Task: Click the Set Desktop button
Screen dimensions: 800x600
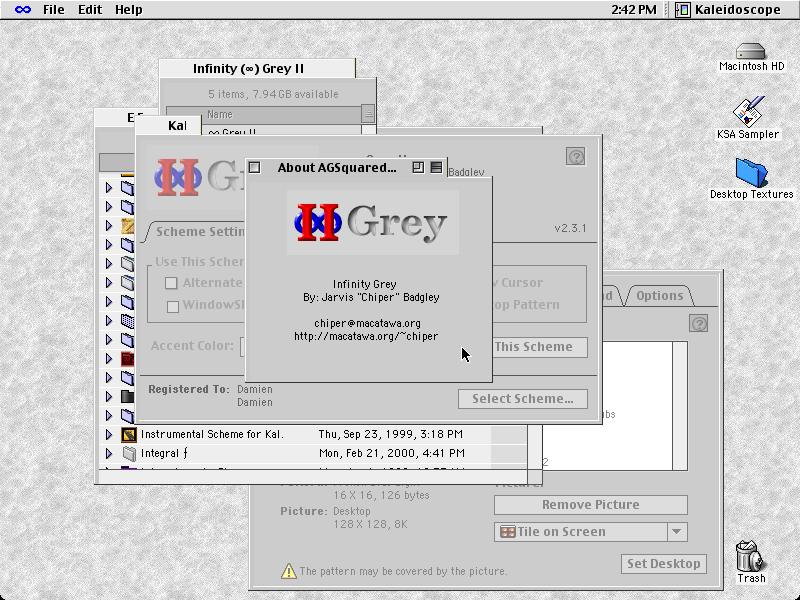Action: point(663,564)
